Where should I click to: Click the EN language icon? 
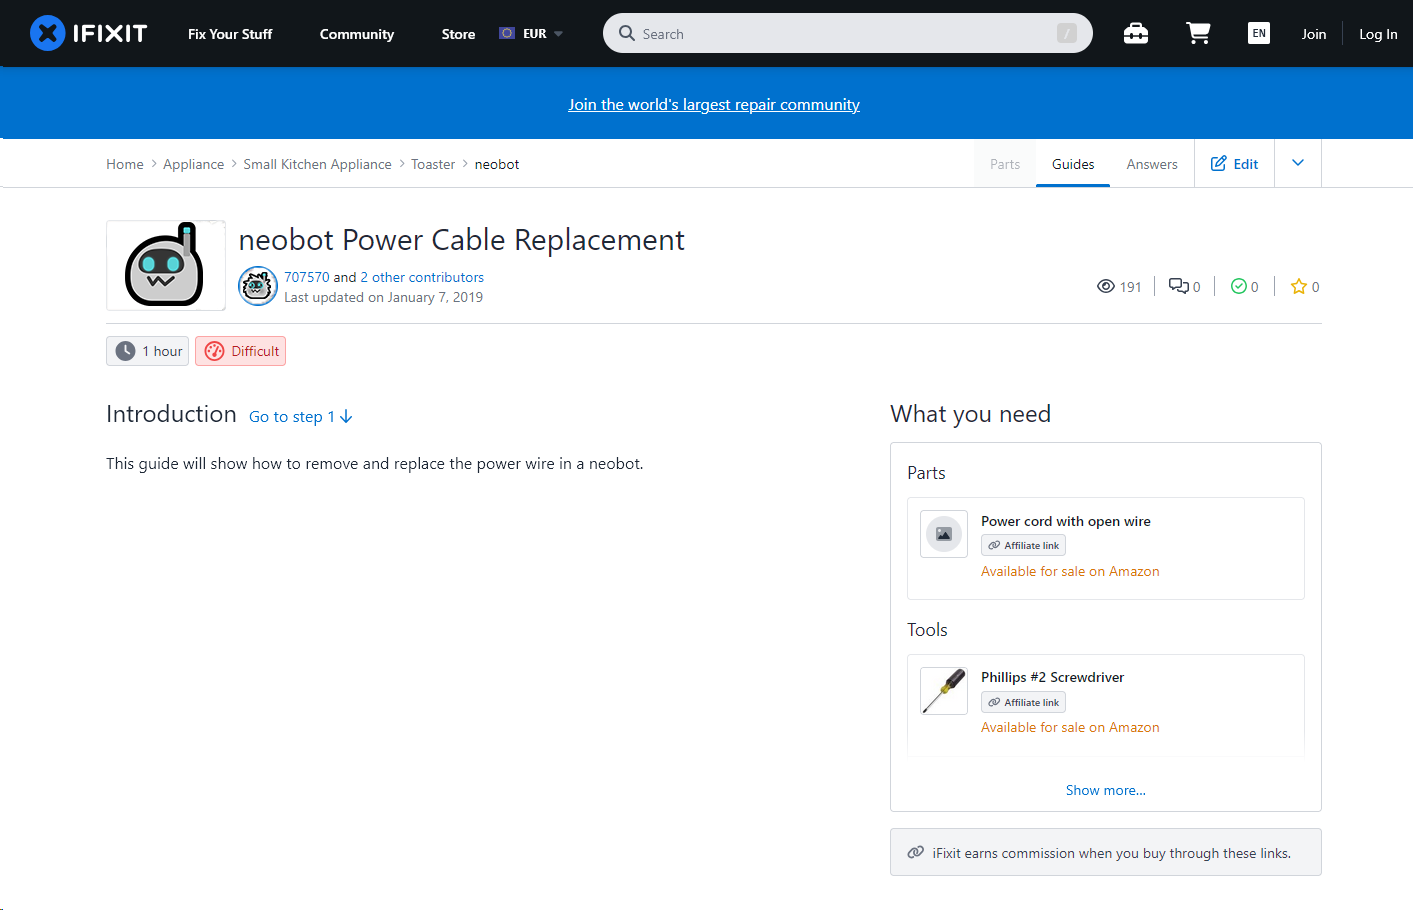[x=1259, y=33]
